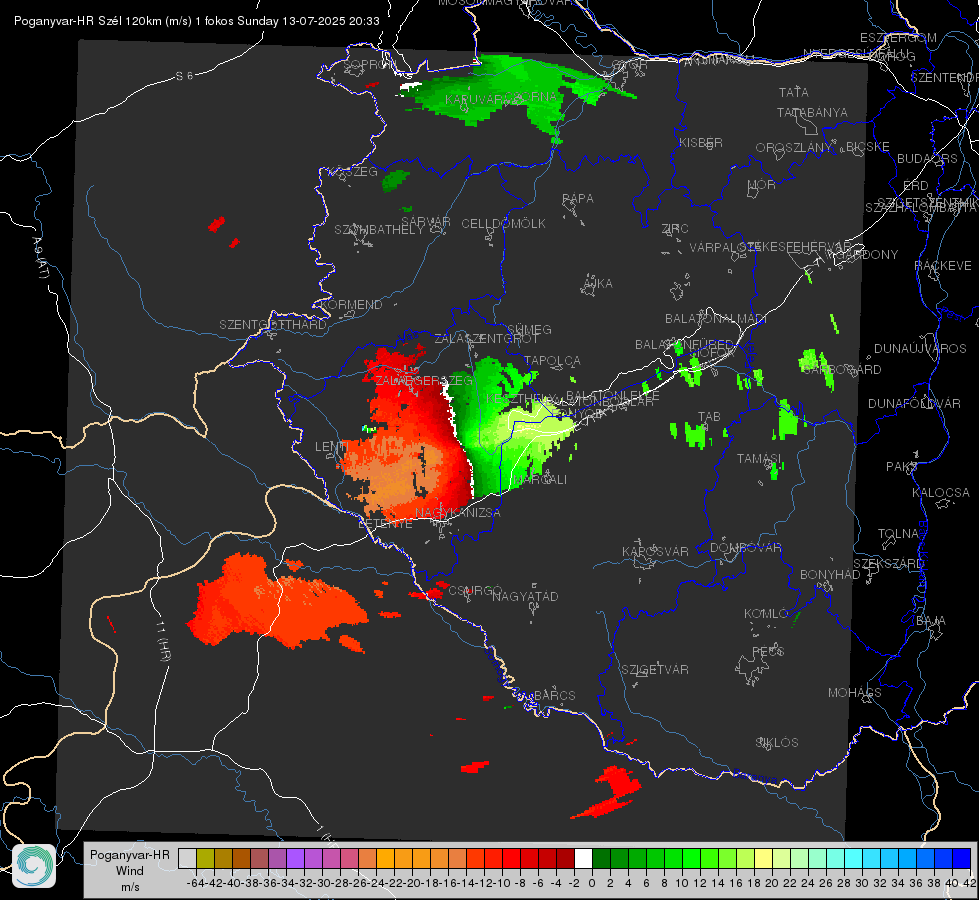This screenshot has height=900, width=979.
Task: Click the SZENTGOTTHÁRD city label
Action: [273, 325]
